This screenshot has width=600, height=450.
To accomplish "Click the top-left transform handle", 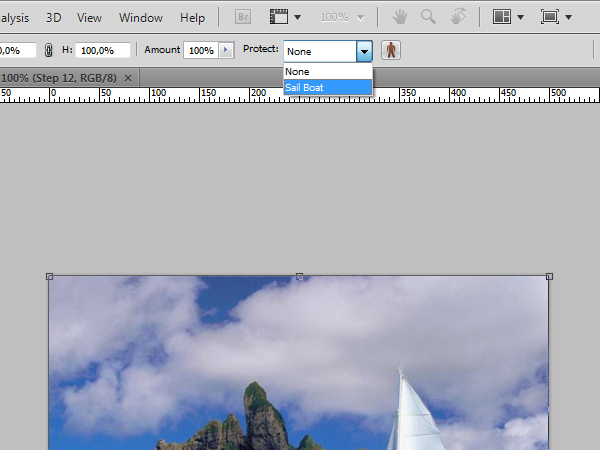I will (49, 276).
